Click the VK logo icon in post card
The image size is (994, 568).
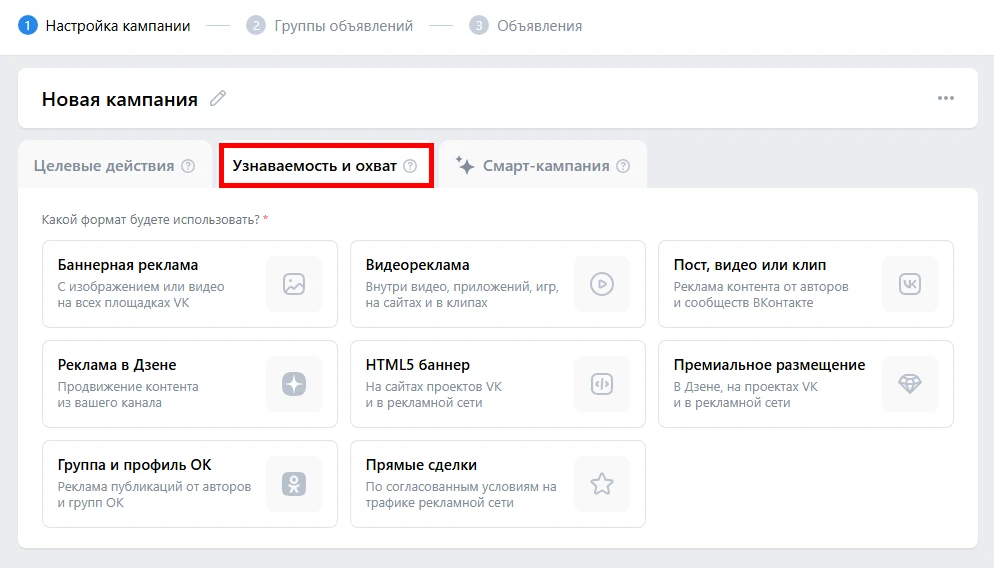point(909,284)
